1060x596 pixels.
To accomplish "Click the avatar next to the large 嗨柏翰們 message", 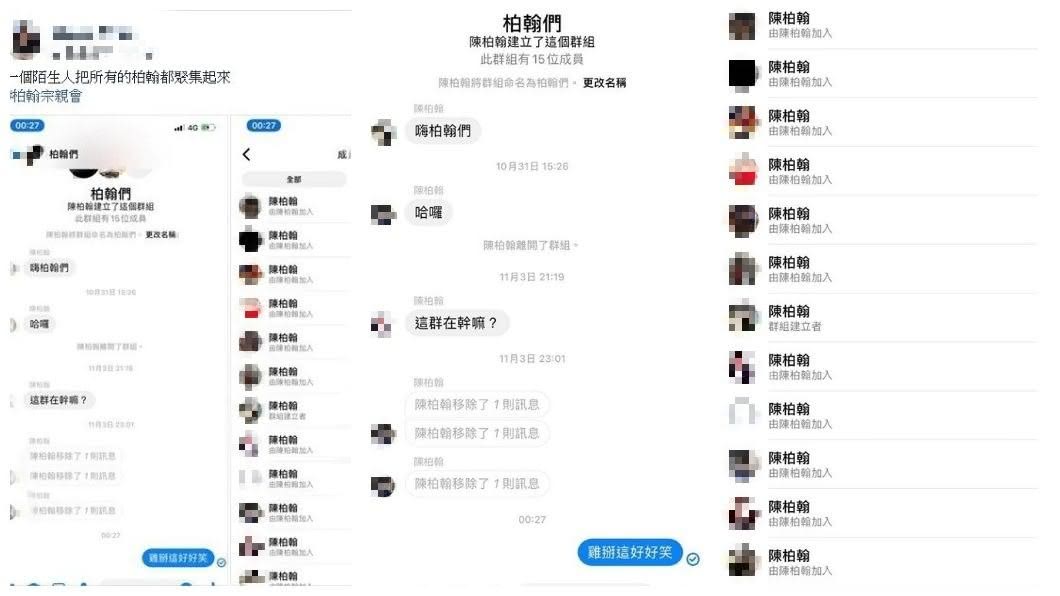I will (384, 132).
